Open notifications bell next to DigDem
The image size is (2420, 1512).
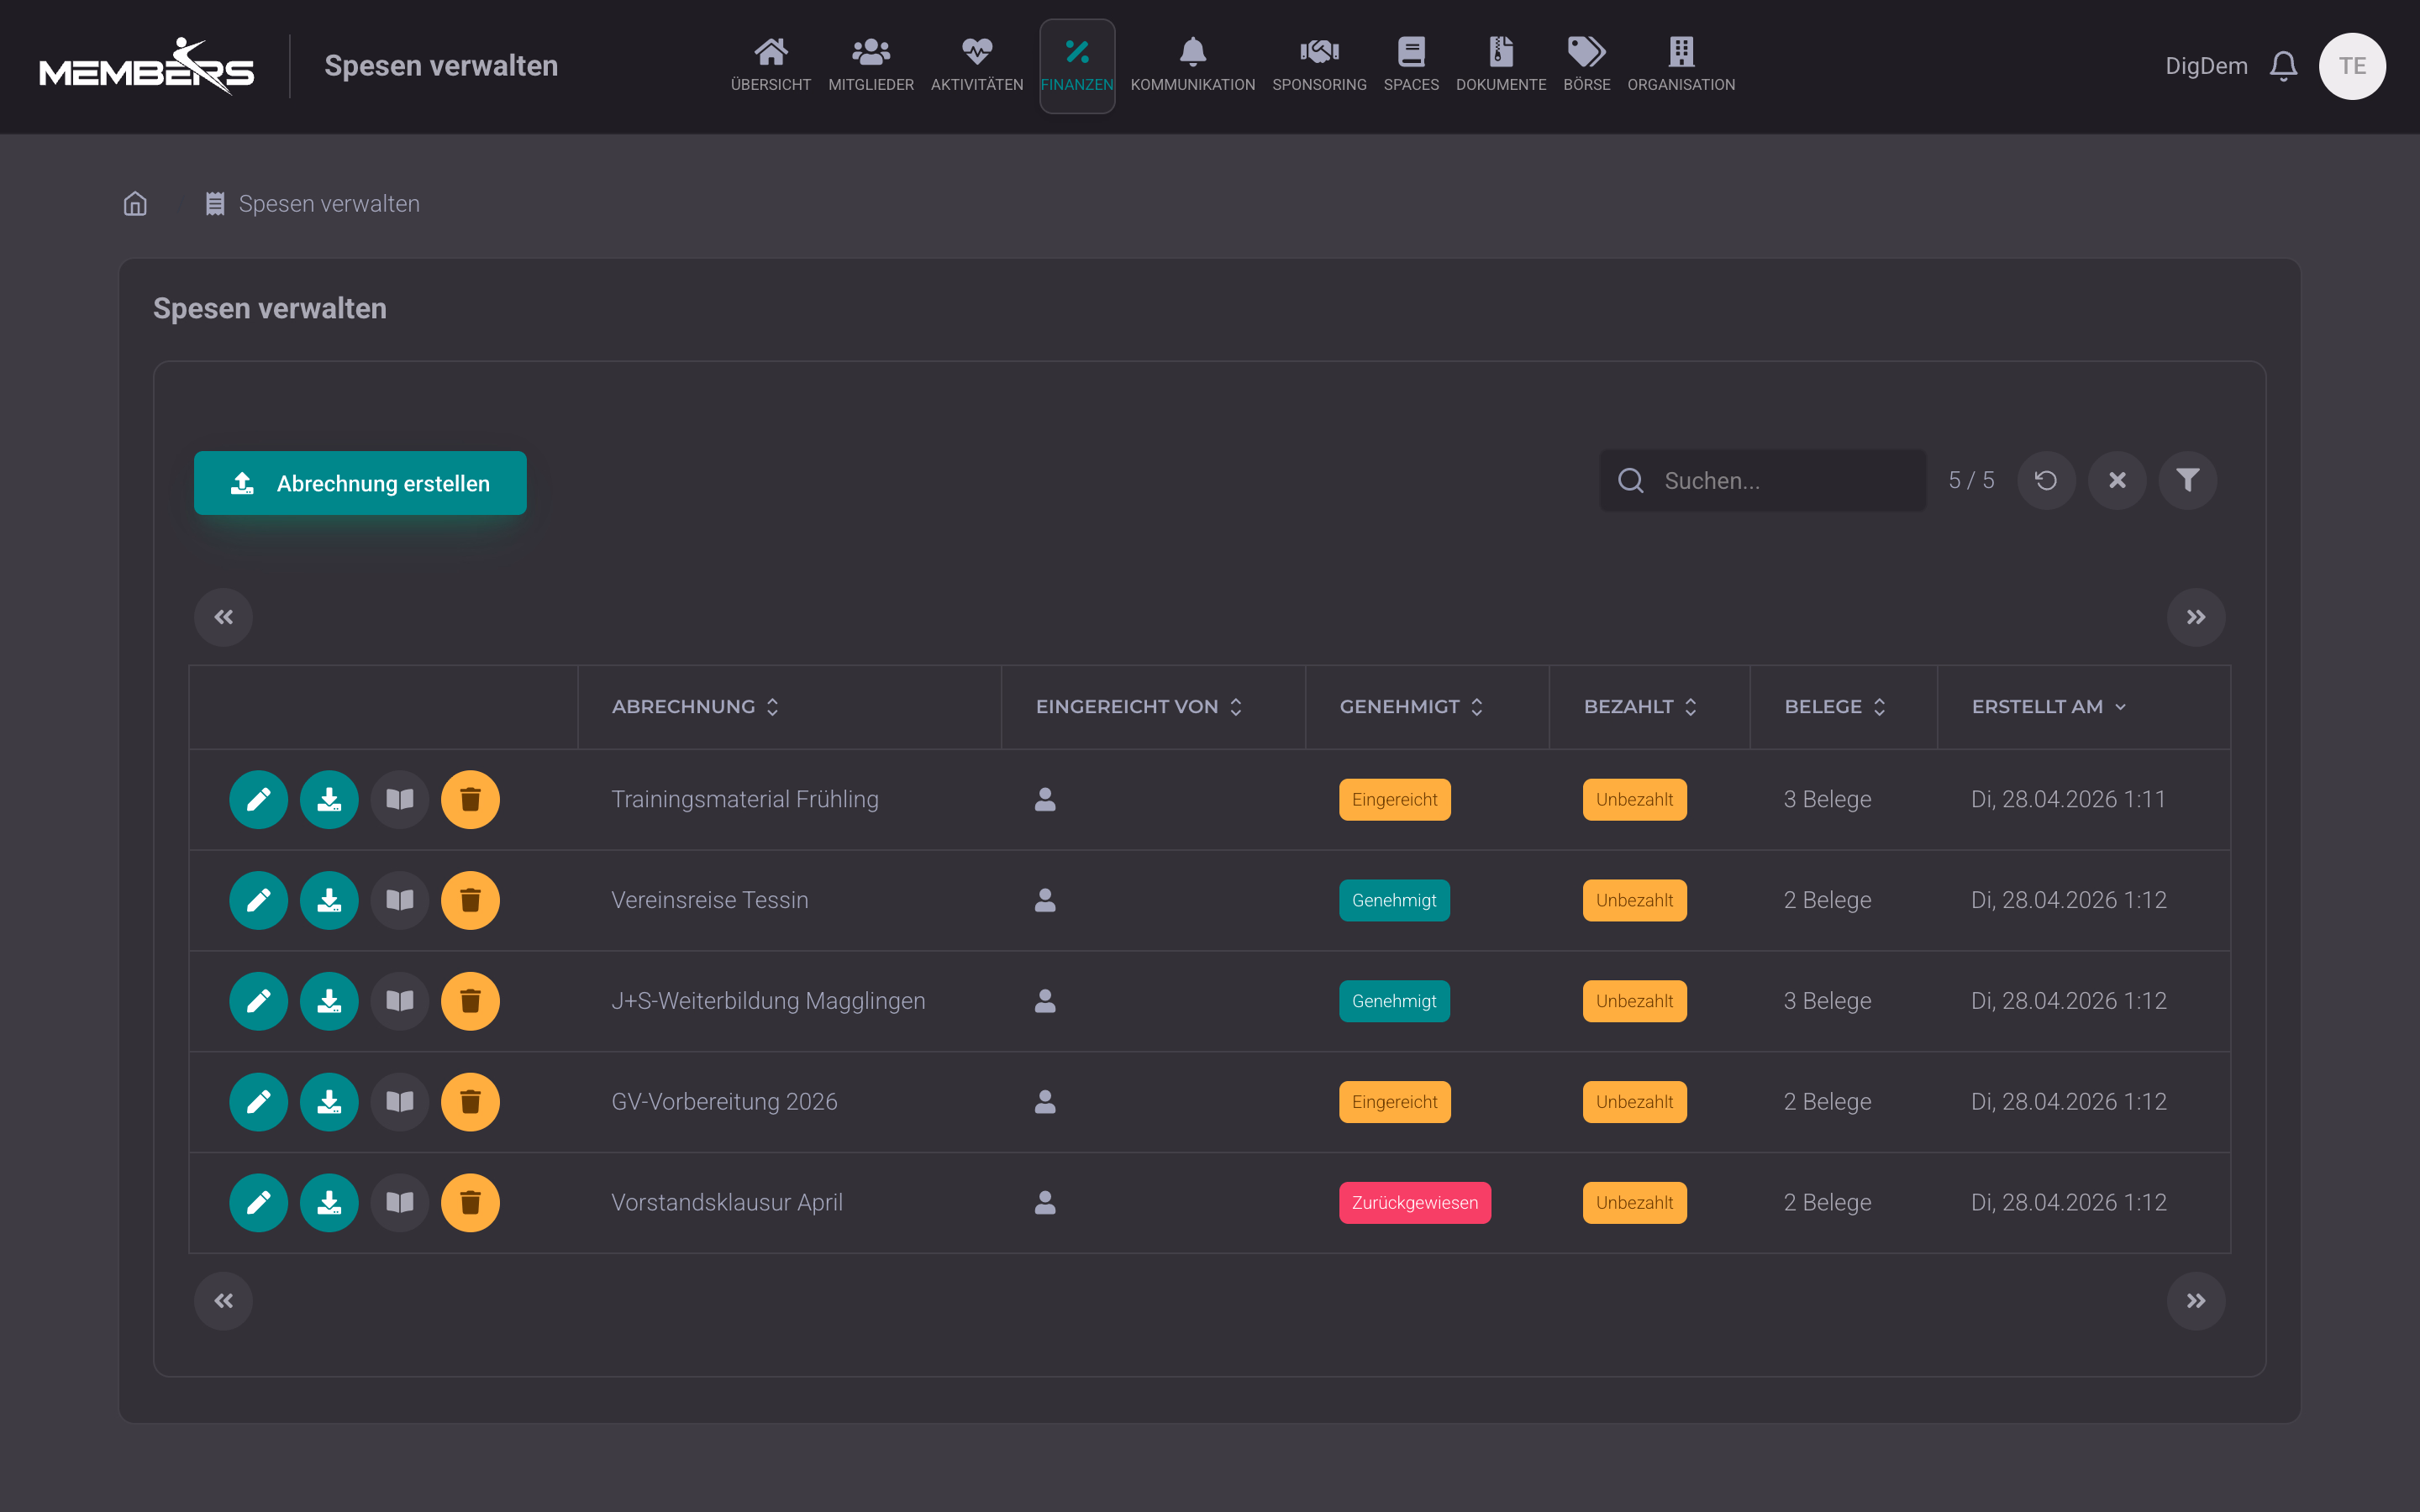[2283, 66]
